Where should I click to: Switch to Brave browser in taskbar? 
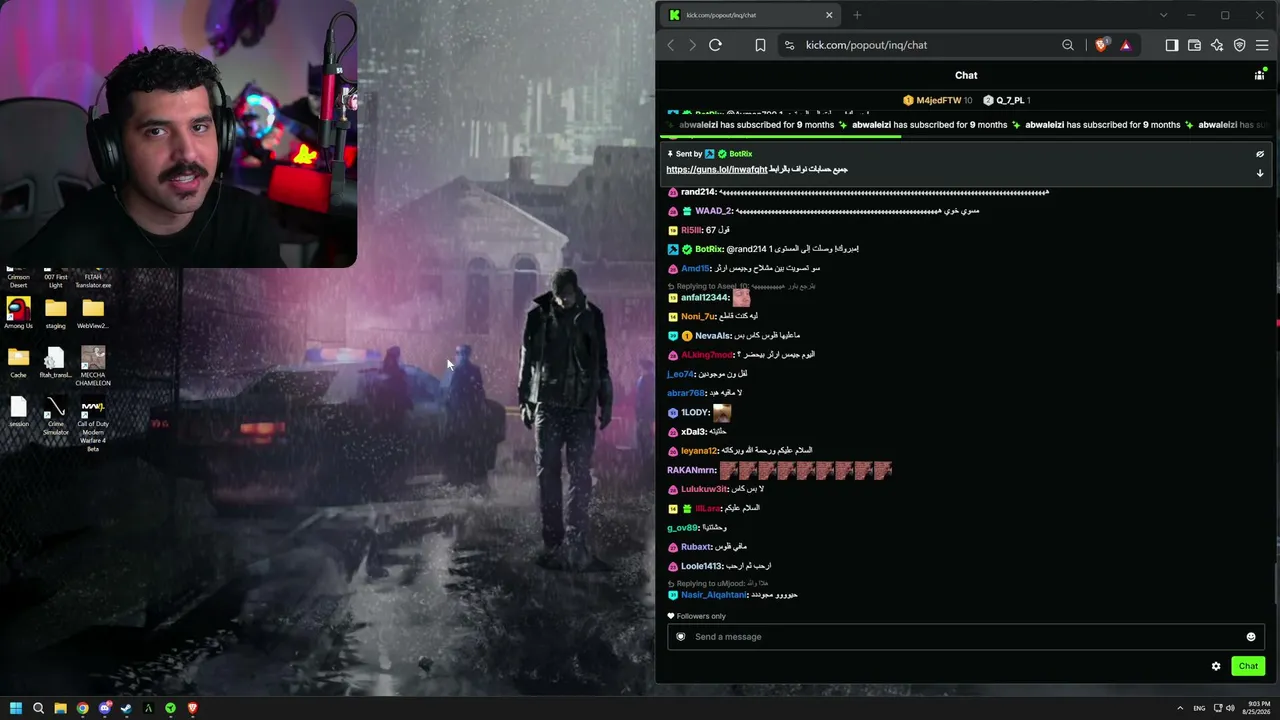click(192, 708)
